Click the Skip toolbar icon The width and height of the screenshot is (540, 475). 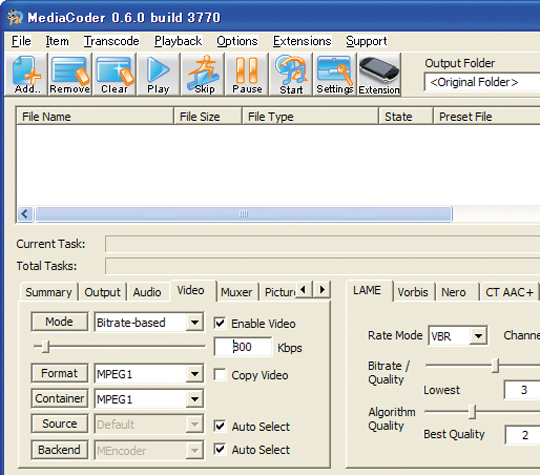click(x=203, y=74)
